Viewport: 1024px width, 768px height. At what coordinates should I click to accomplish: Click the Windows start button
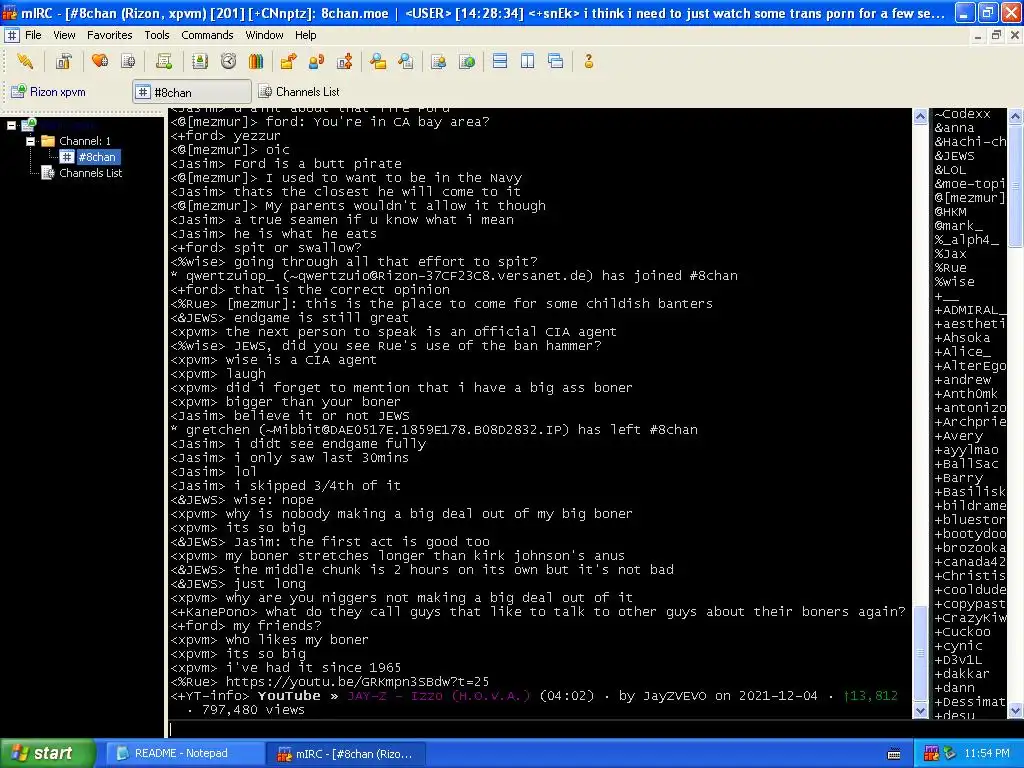47,753
